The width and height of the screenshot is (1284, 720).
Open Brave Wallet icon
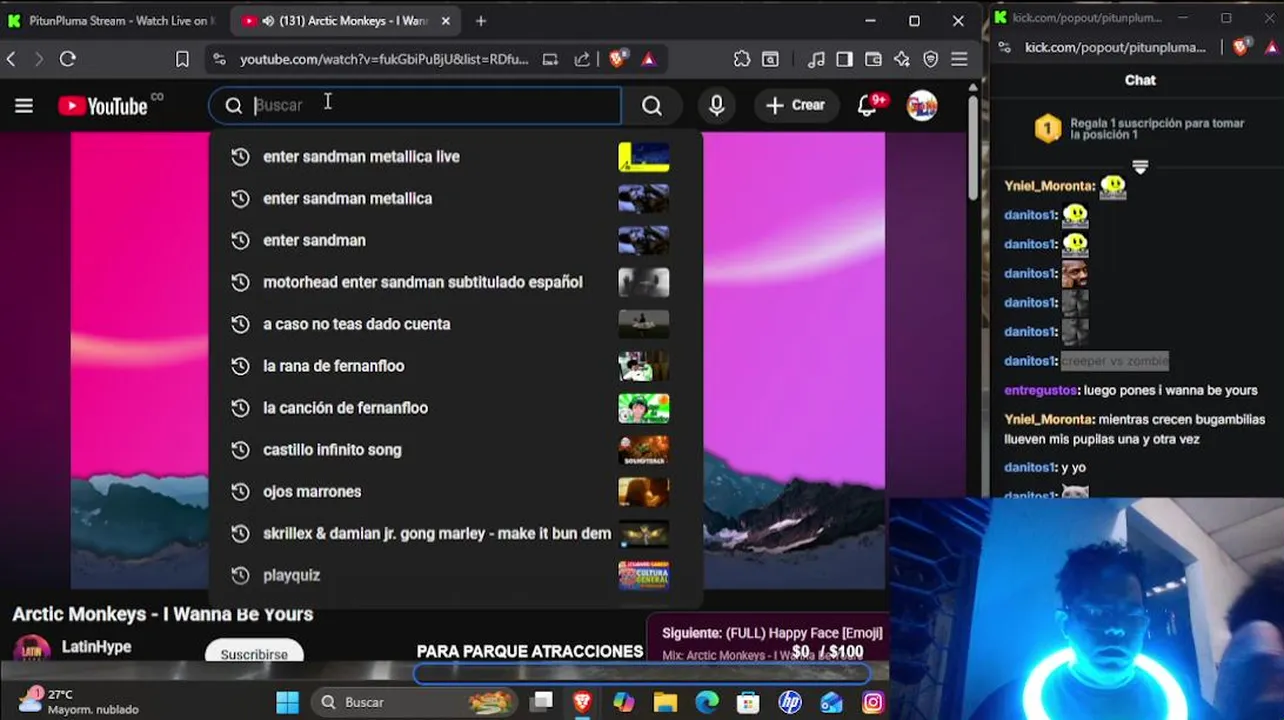873,60
